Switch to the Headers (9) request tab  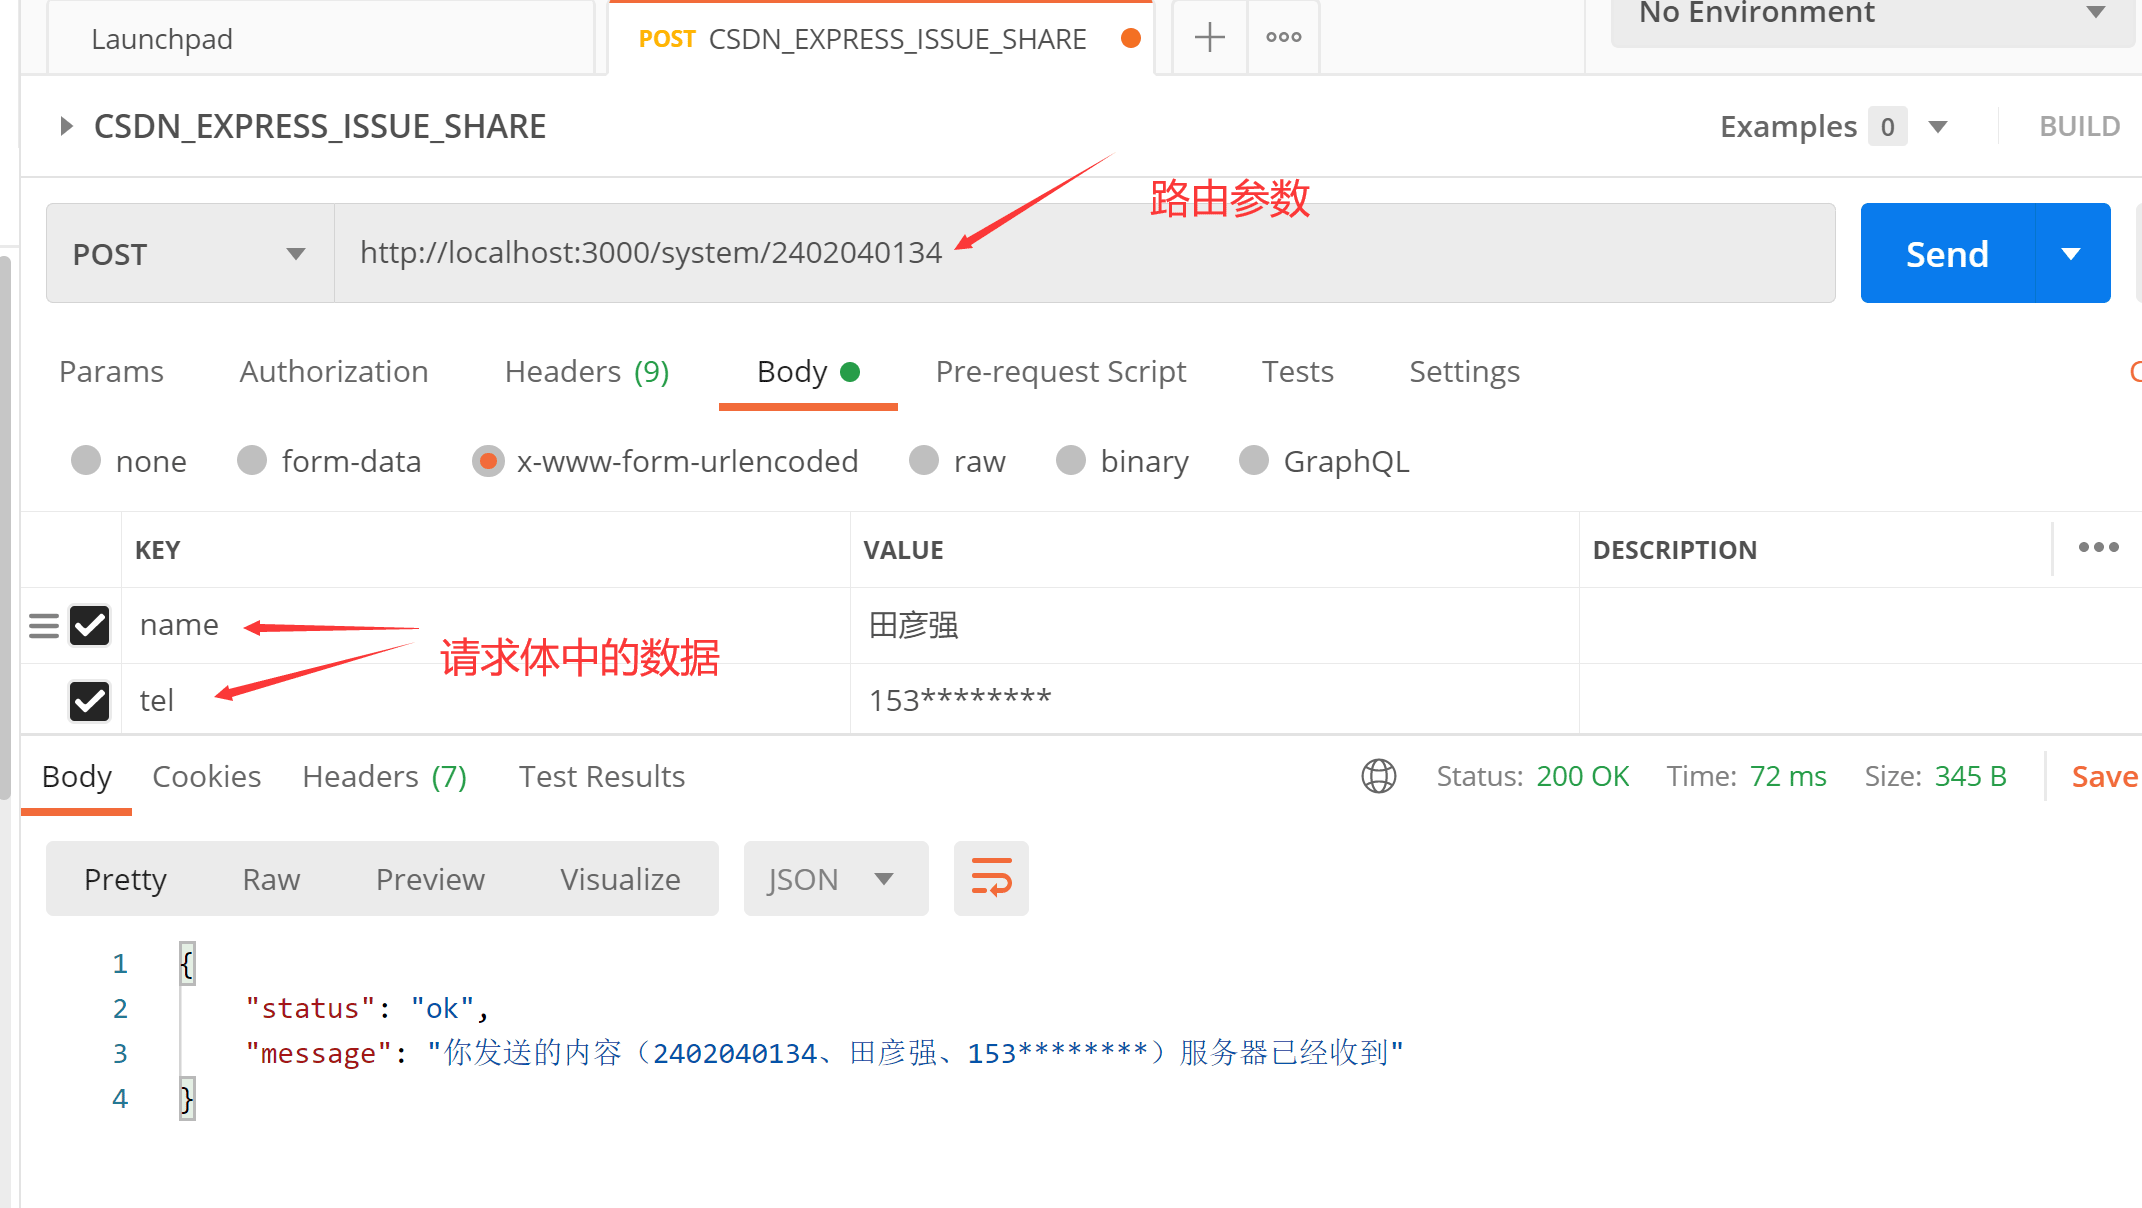click(586, 372)
